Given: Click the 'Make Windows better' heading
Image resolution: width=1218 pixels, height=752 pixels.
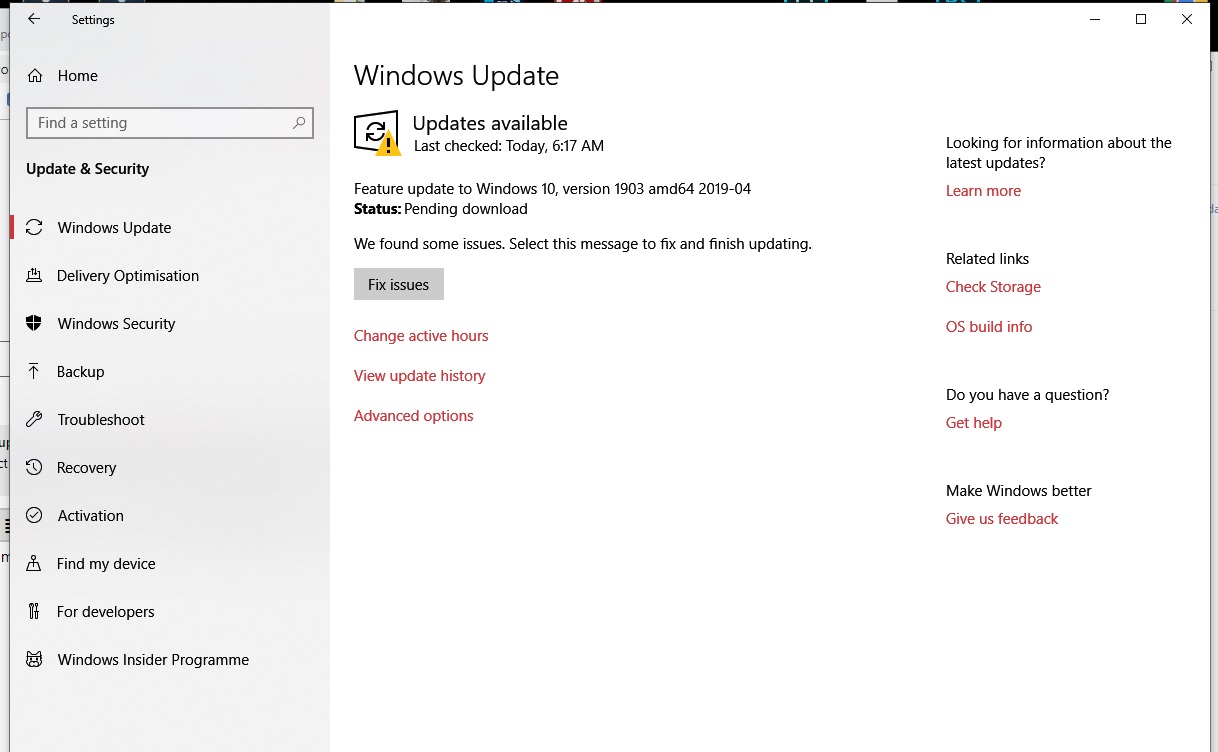Looking at the screenshot, I should tap(1018, 491).
